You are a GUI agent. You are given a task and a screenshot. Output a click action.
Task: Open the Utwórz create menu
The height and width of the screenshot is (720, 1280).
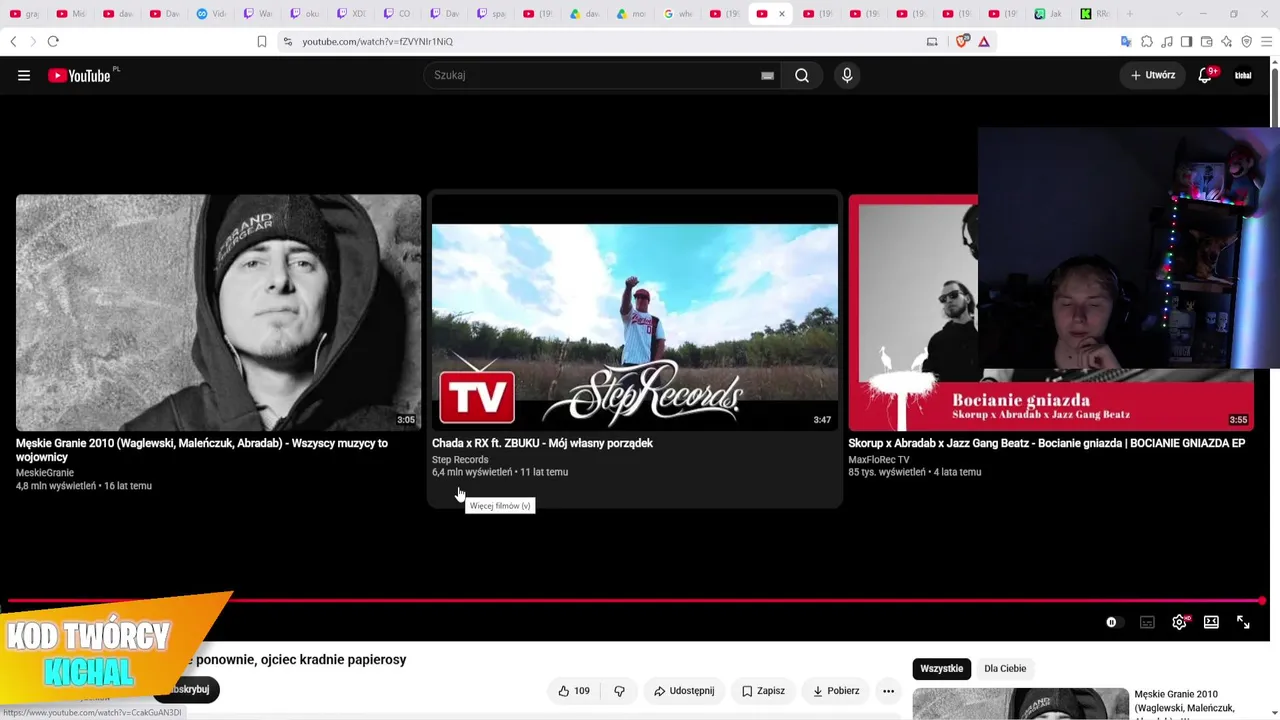pos(1153,75)
